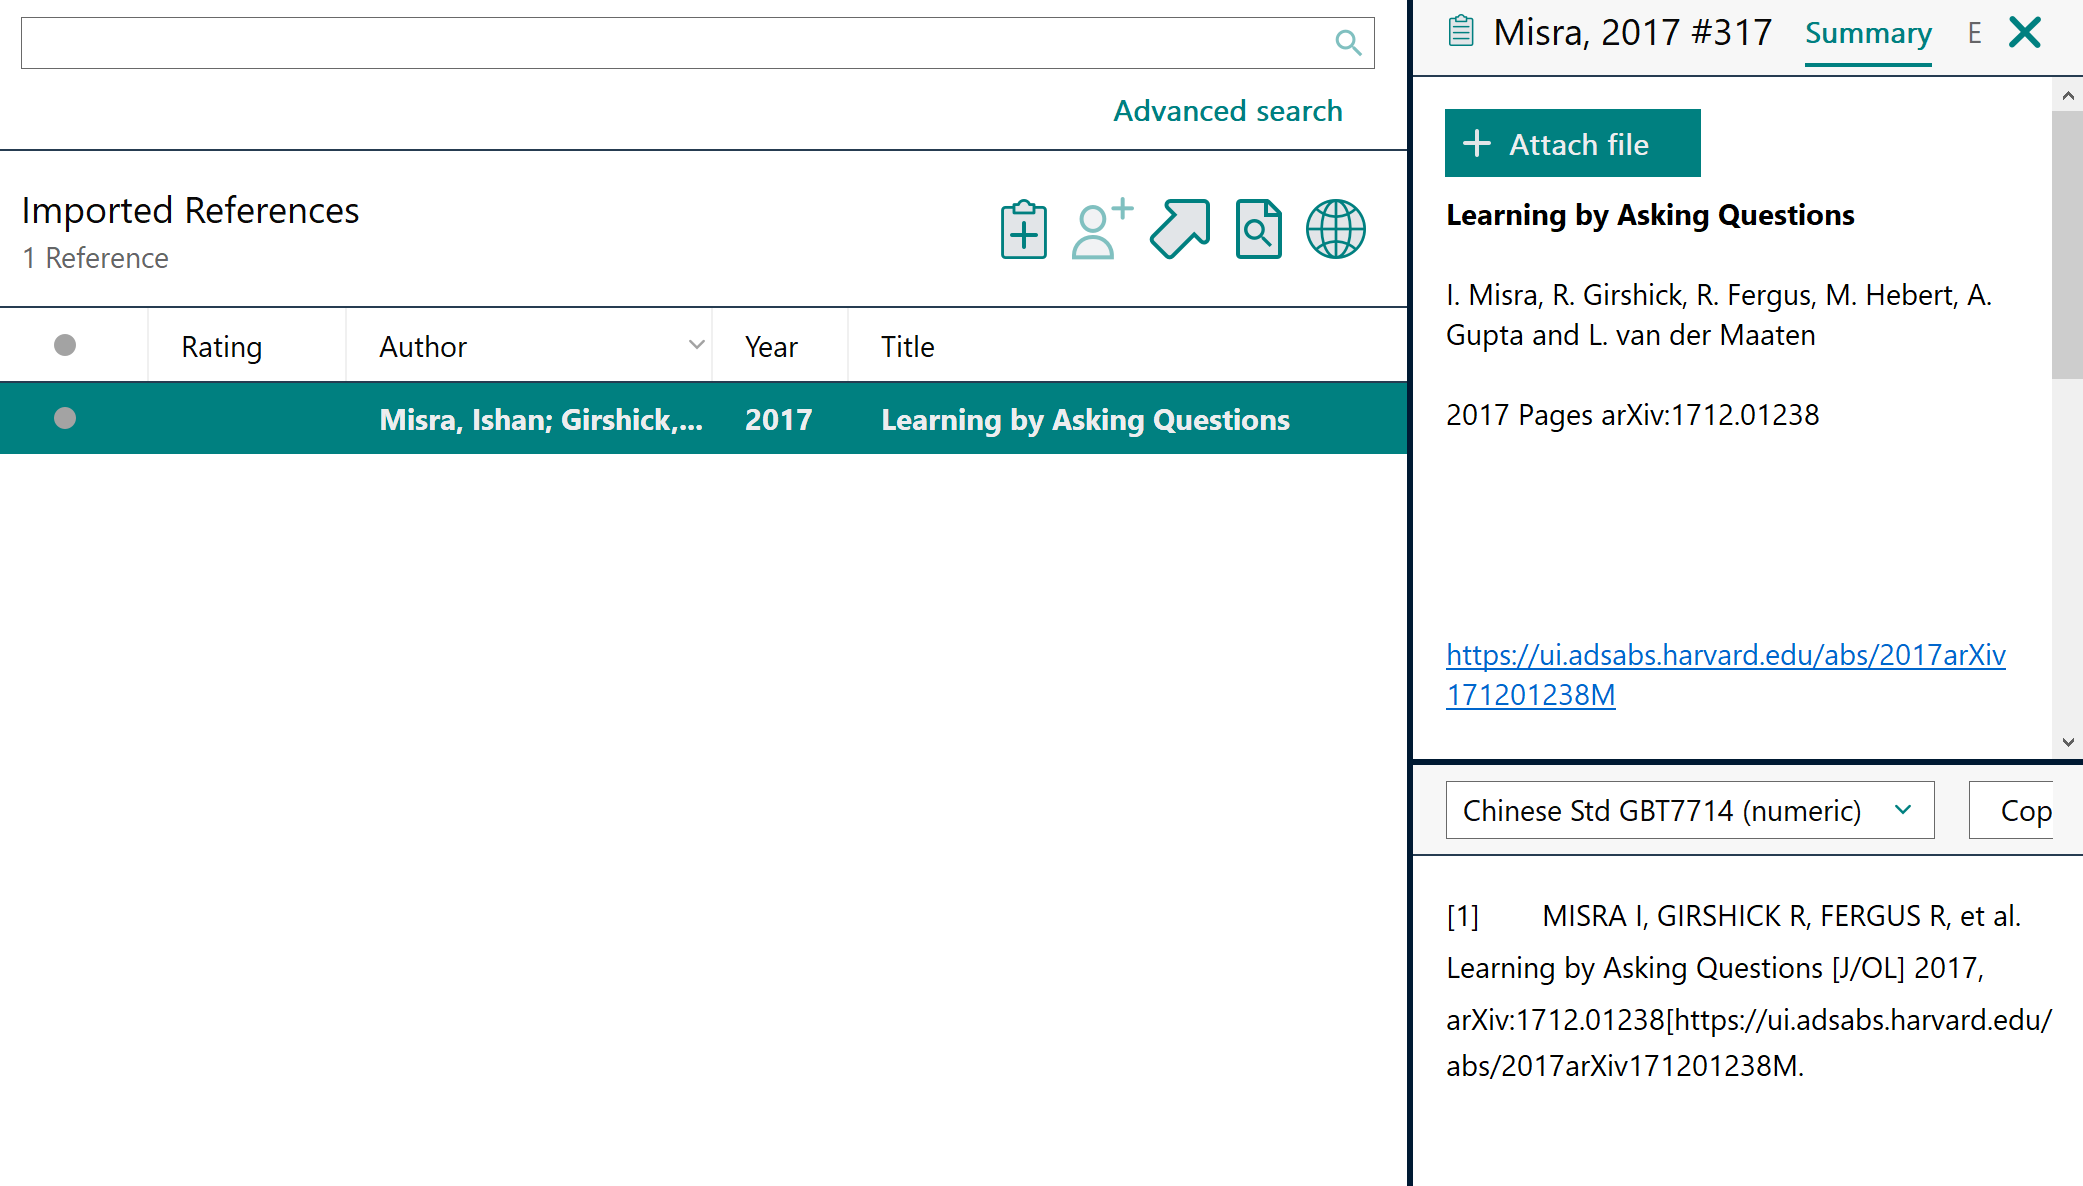Open the adsabs.harvard.edu URL link
2083x1186 pixels.
[1725, 656]
